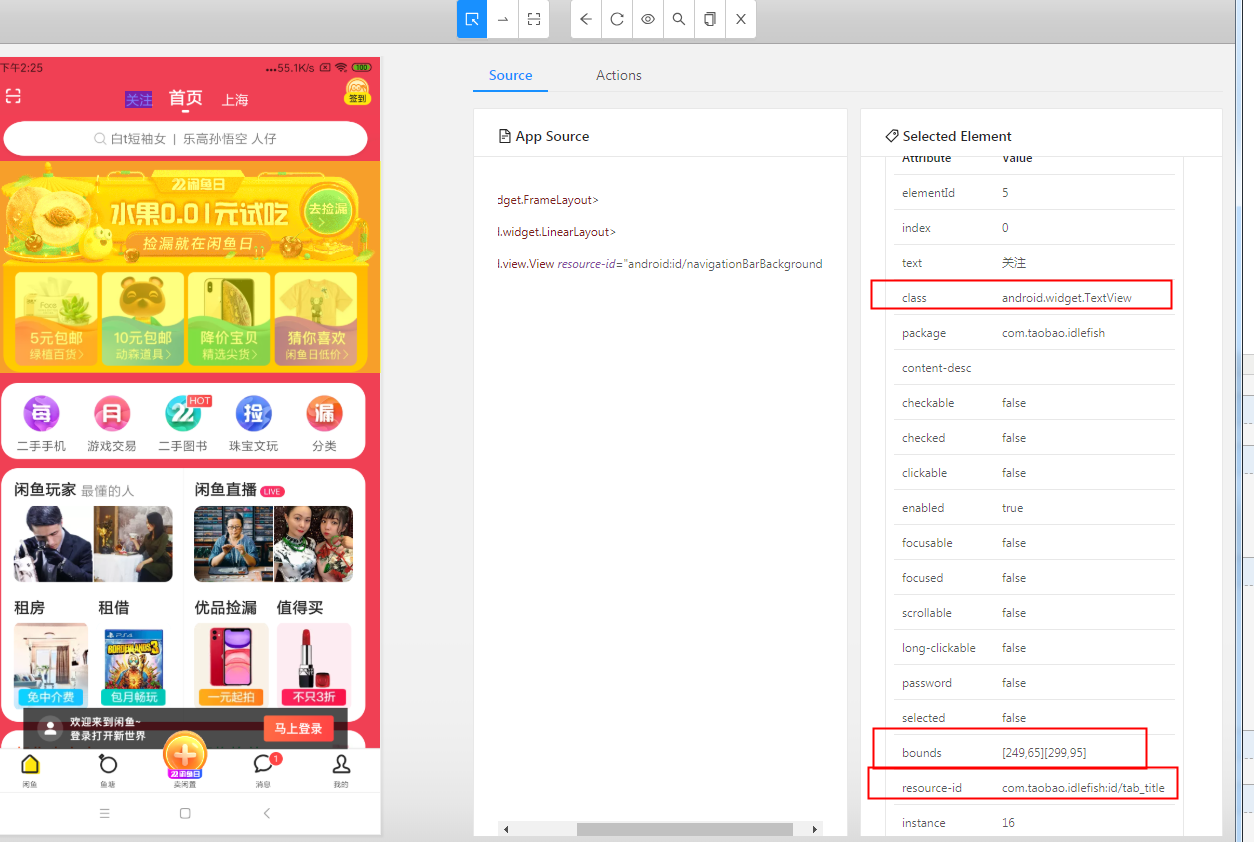Open the 5元包邮 promo card

[56, 318]
